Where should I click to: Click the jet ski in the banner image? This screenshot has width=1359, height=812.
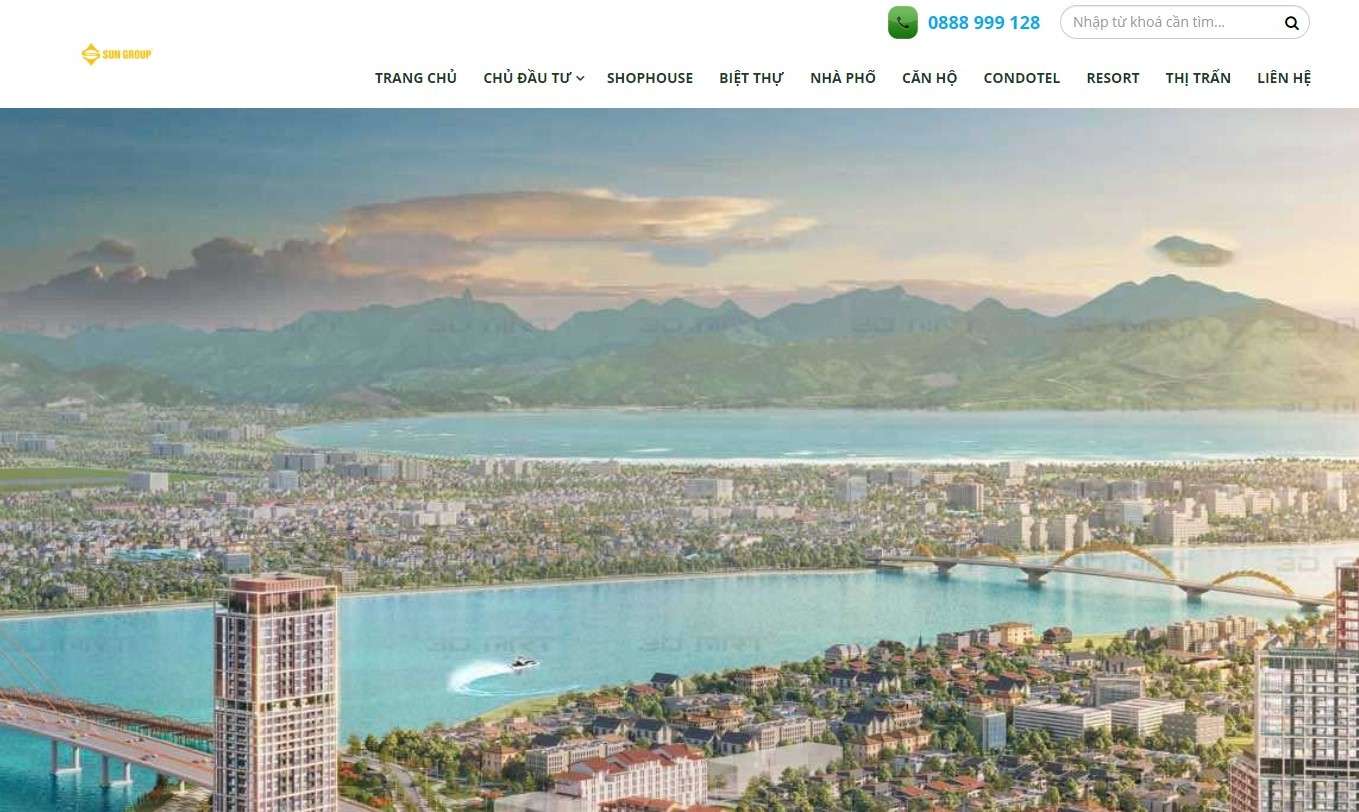[x=522, y=663]
